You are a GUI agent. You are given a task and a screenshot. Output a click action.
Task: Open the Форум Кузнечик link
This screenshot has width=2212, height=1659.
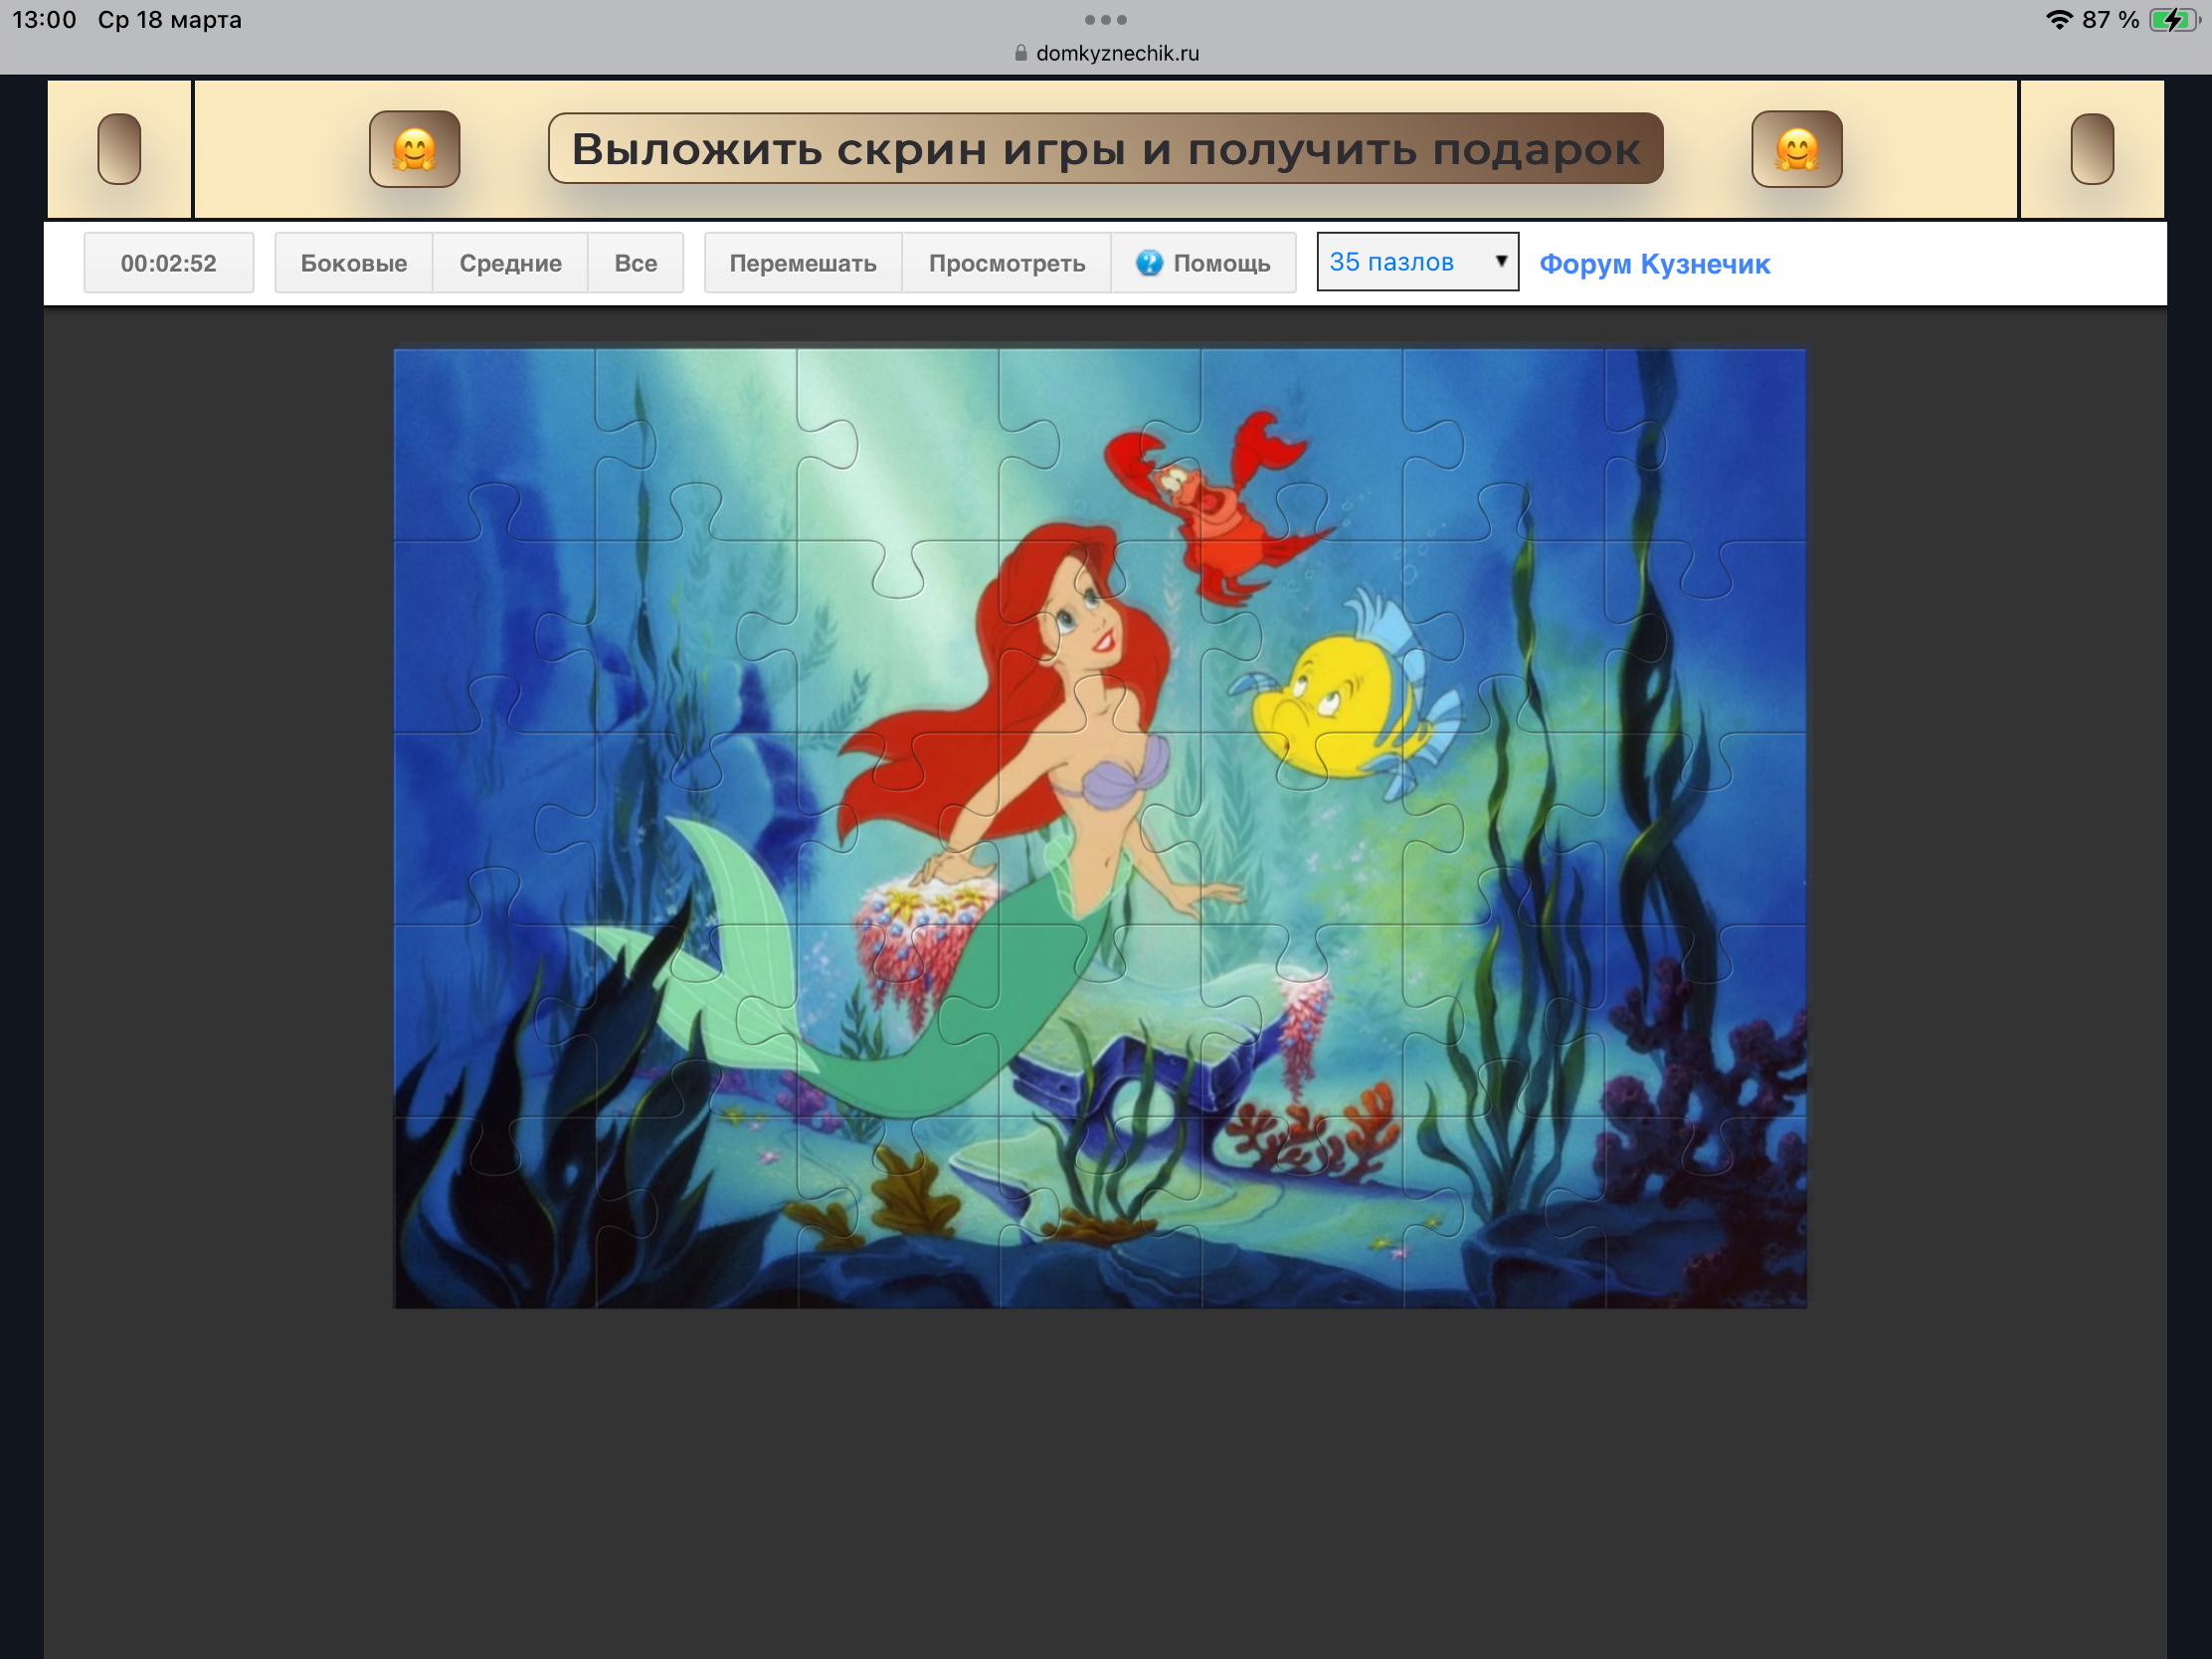coord(1654,264)
